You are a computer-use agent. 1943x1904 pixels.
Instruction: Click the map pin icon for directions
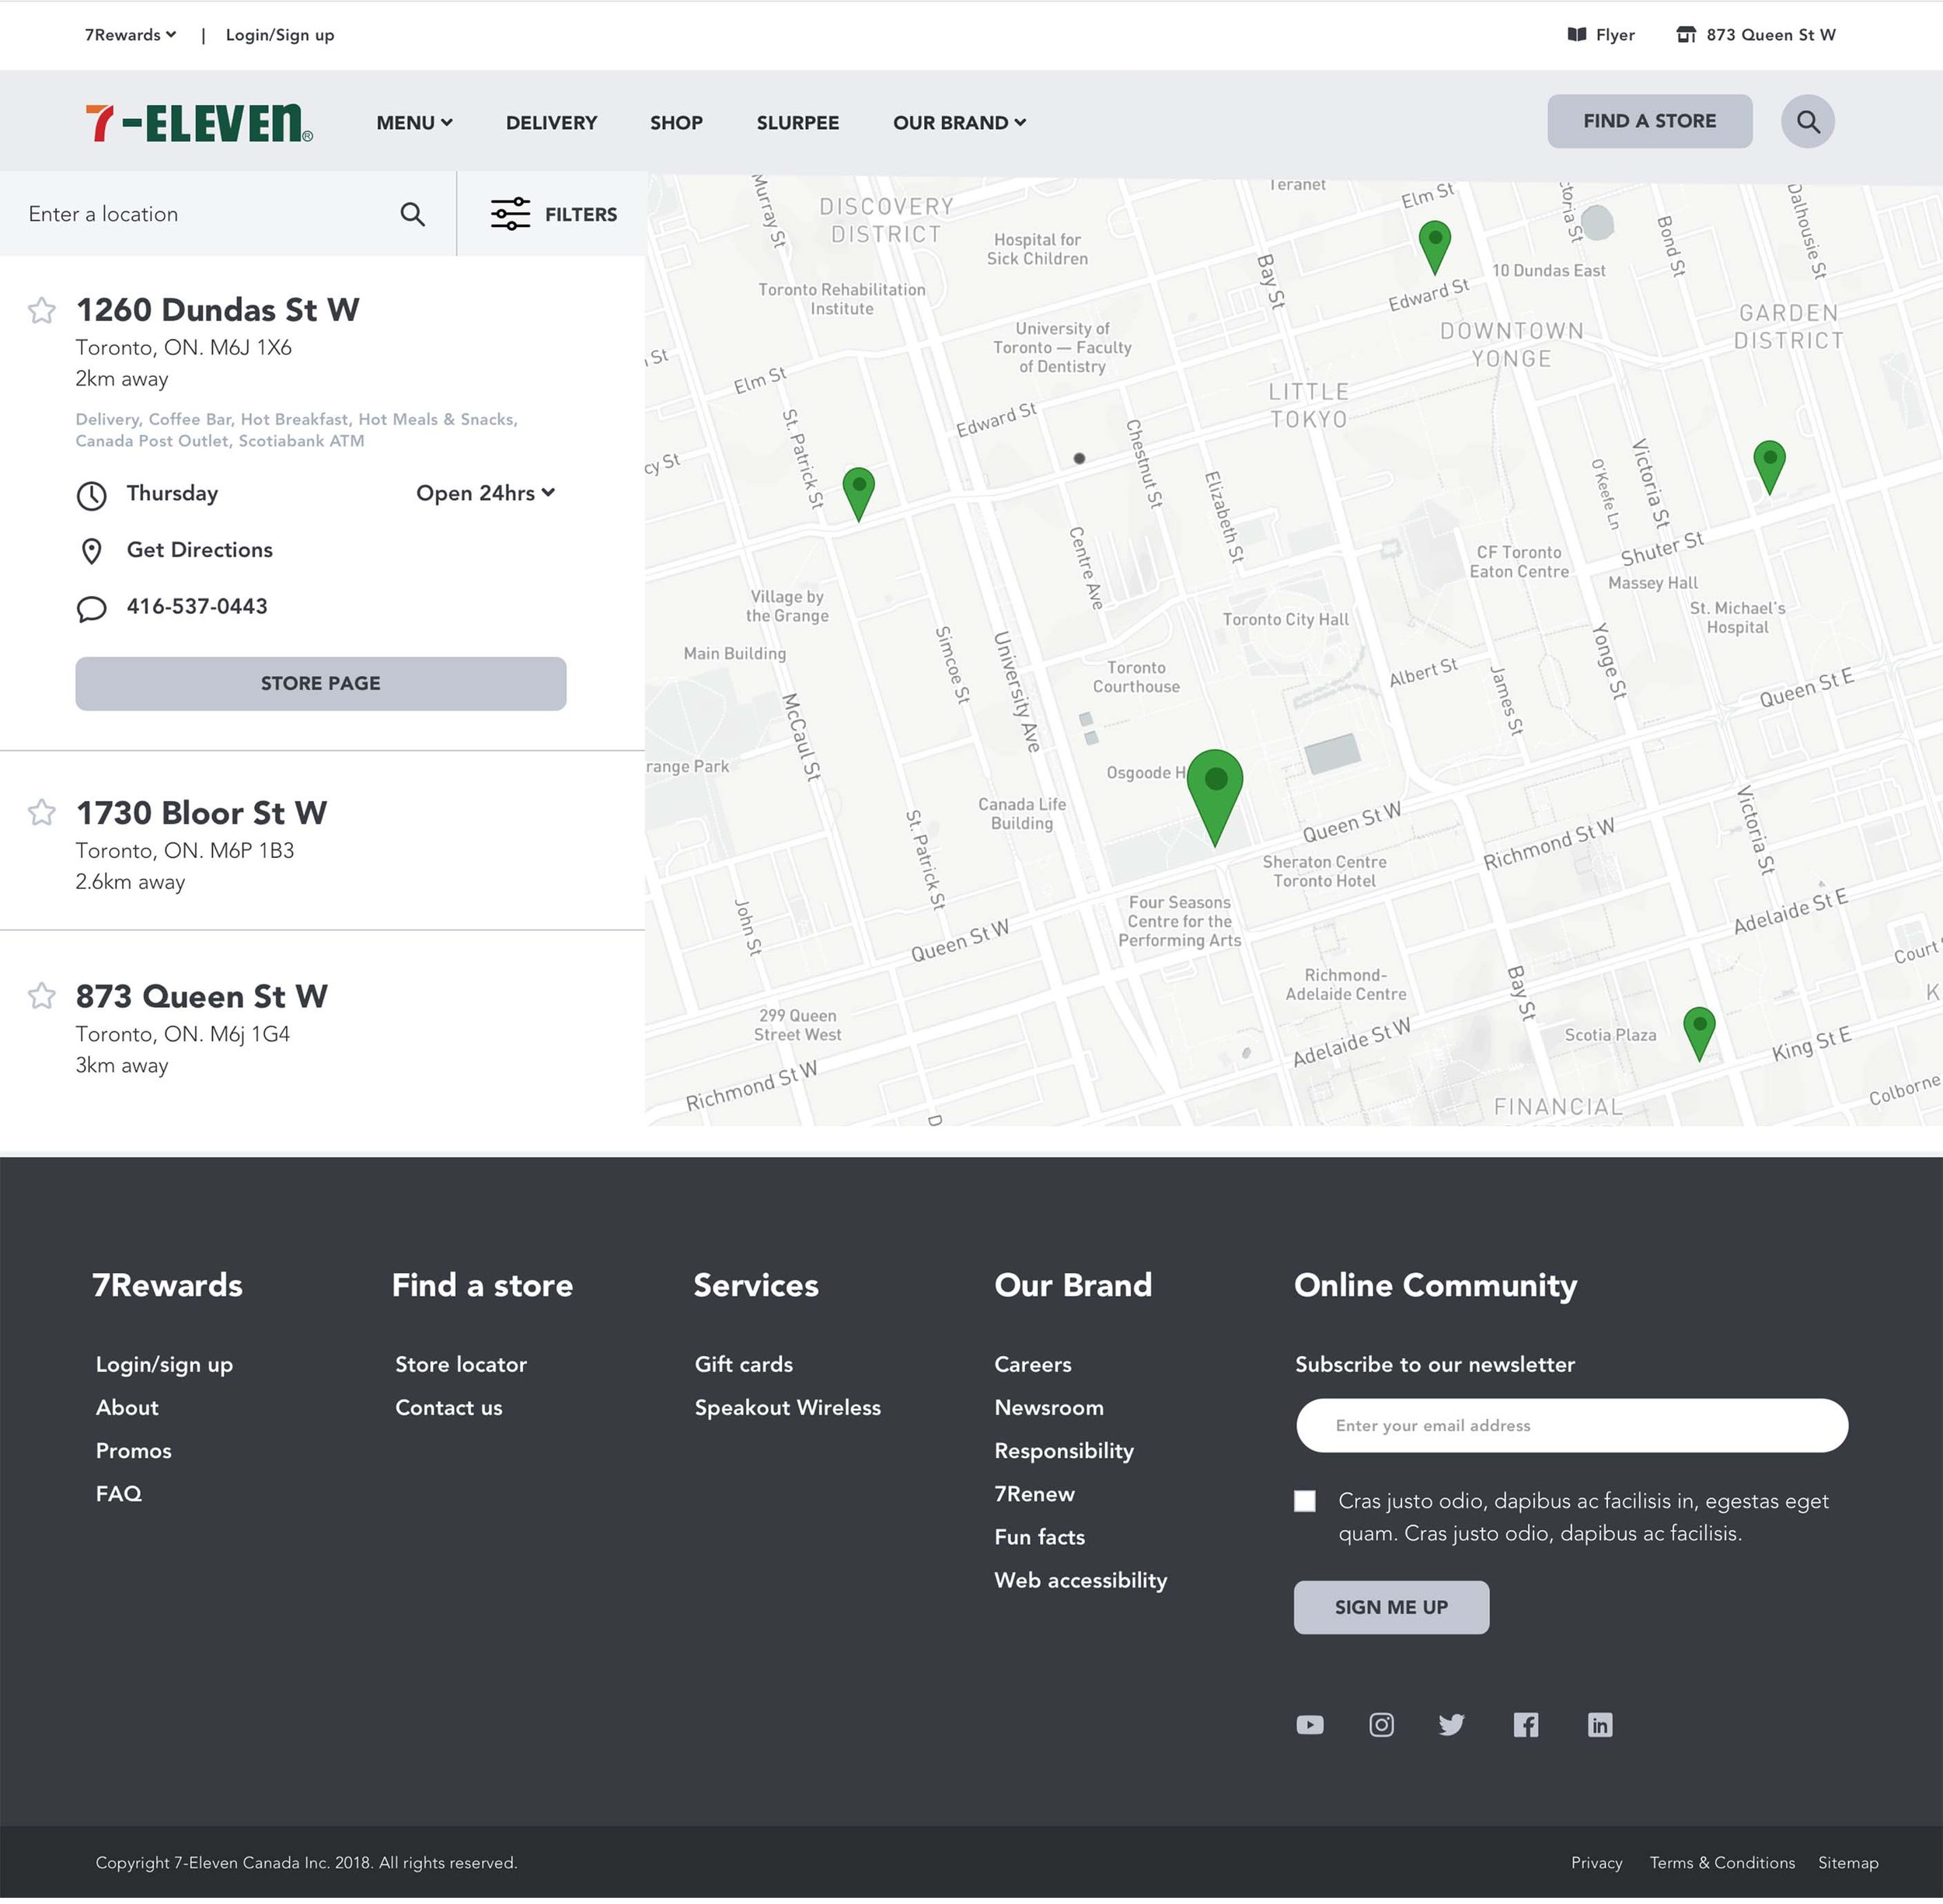tap(91, 551)
